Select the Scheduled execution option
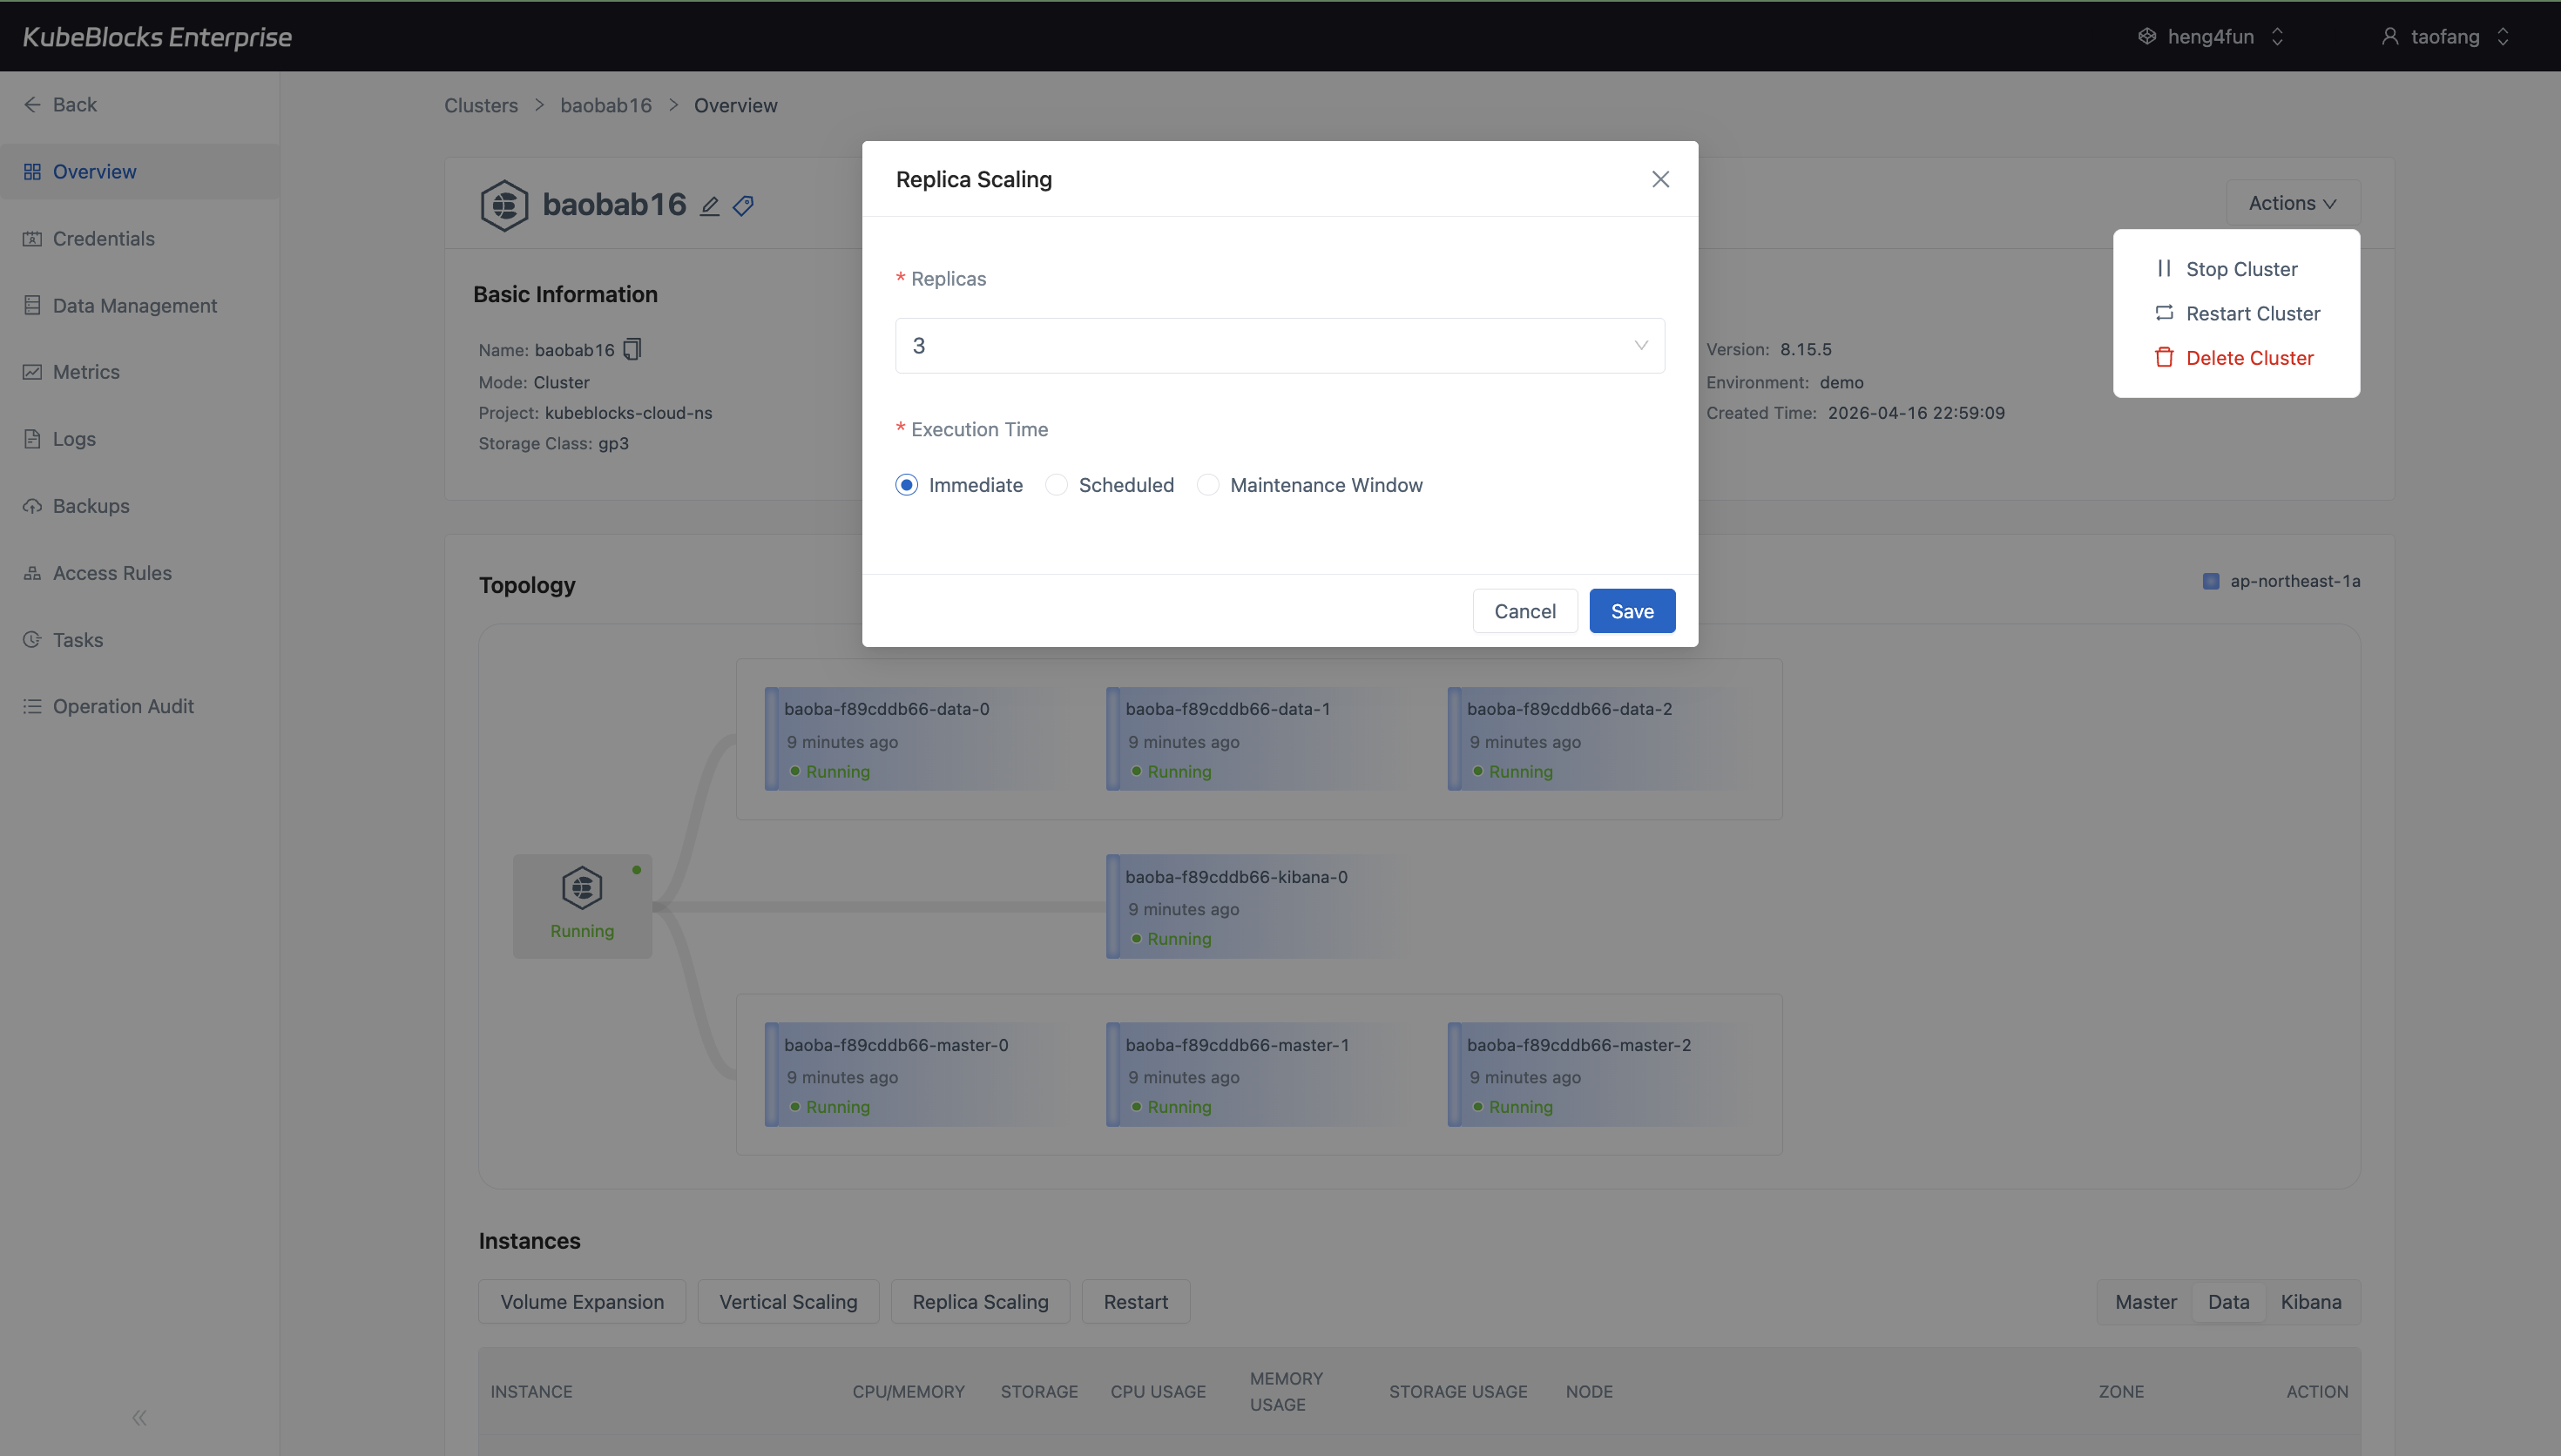2561x1456 pixels. tap(1056, 485)
